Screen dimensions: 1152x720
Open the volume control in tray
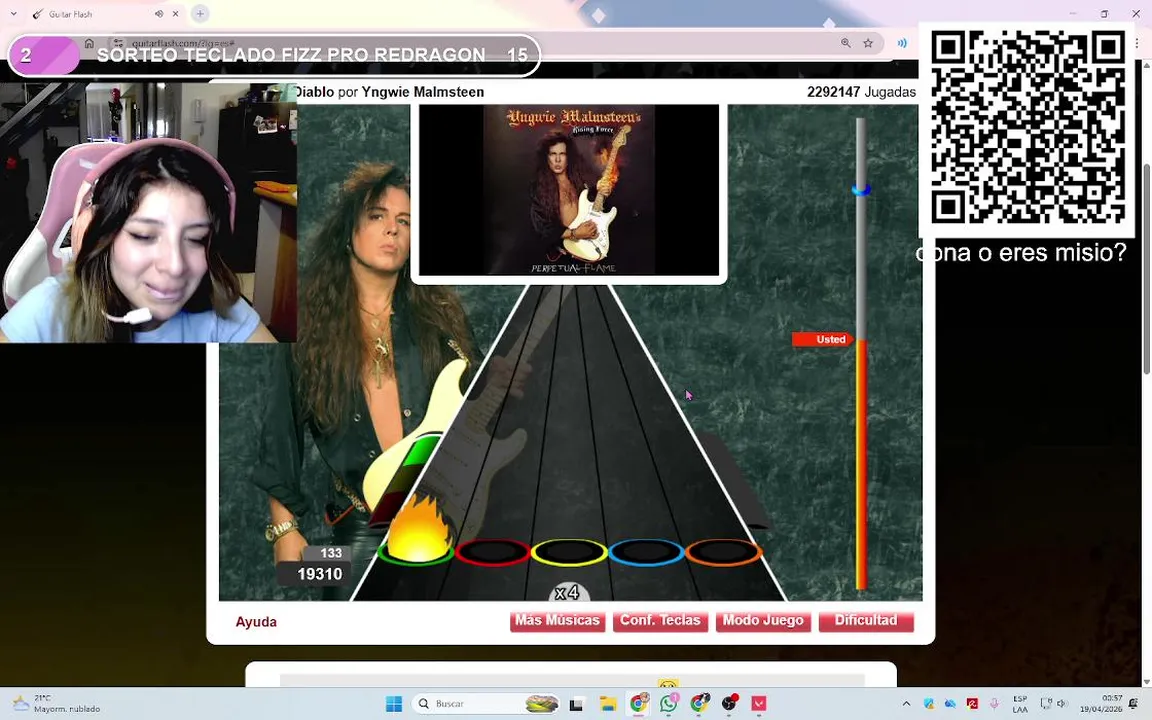point(1062,704)
